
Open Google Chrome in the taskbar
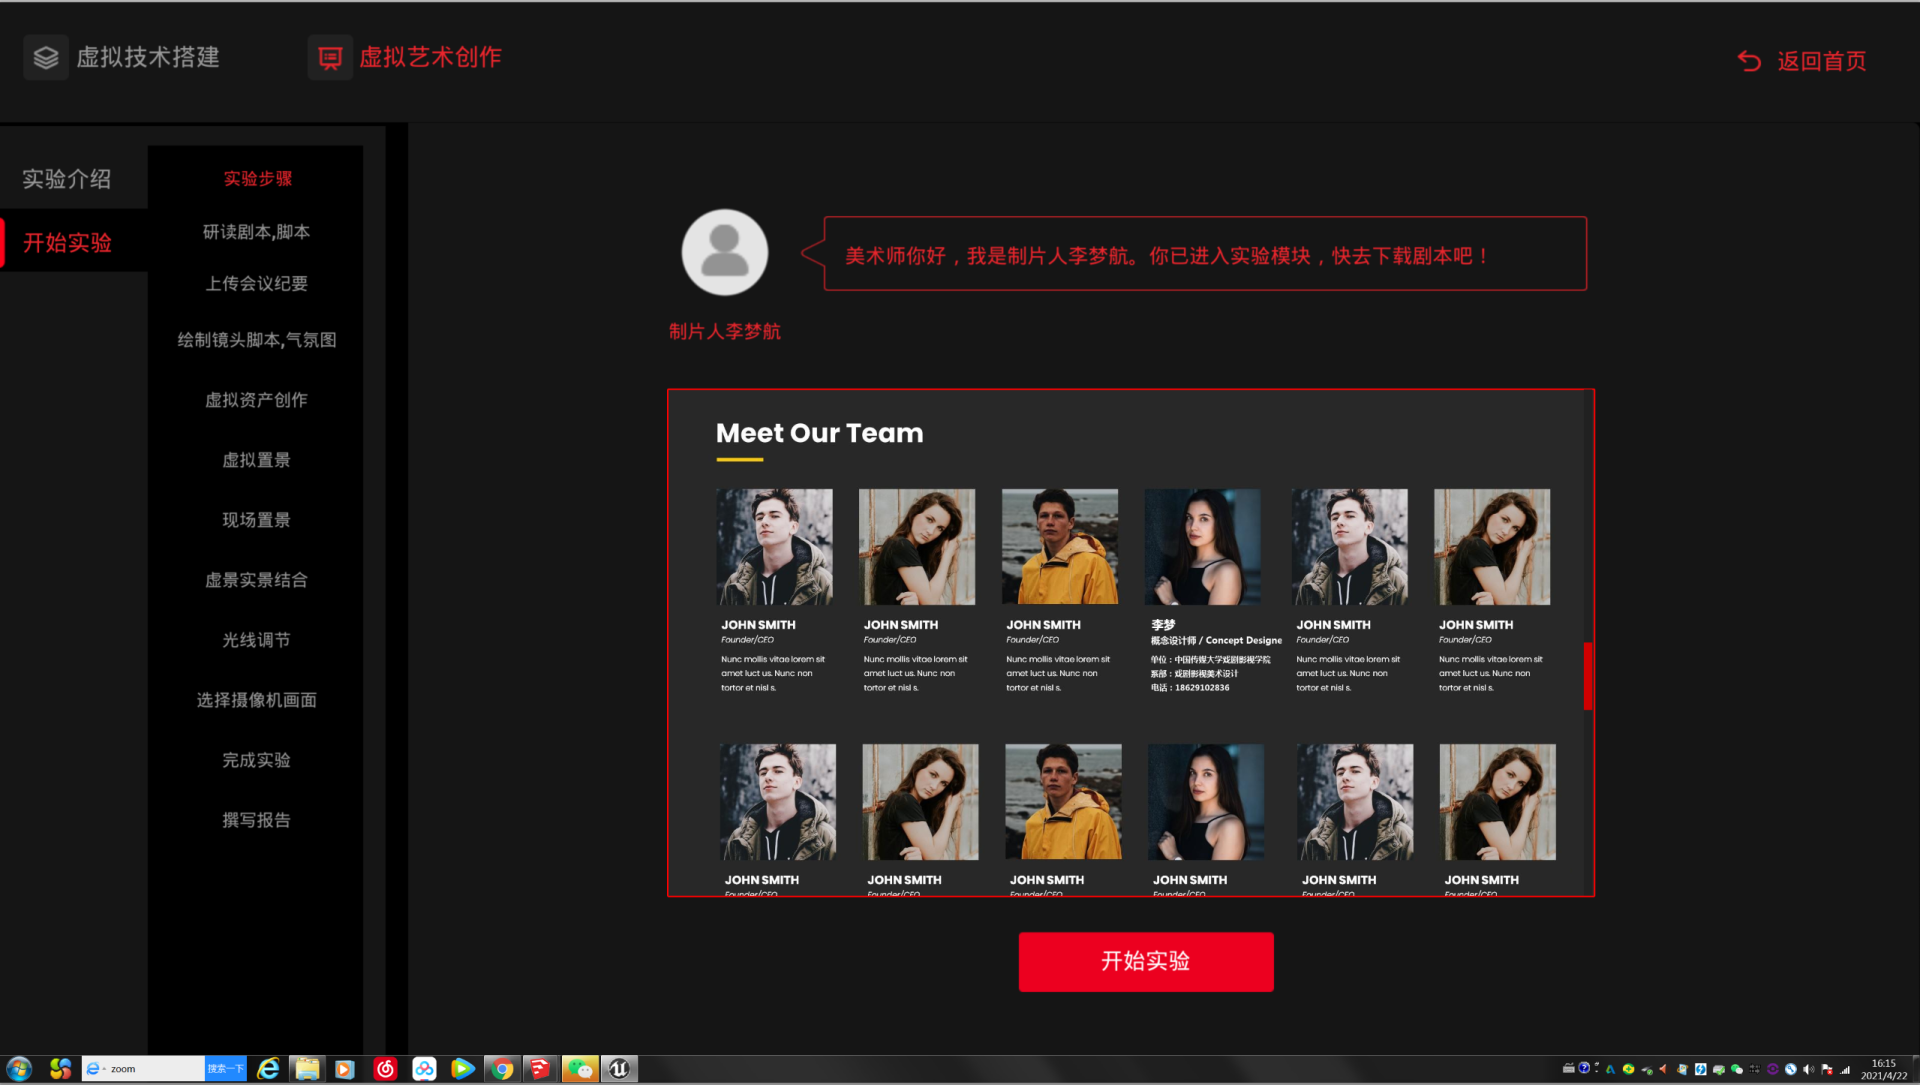tap(502, 1069)
